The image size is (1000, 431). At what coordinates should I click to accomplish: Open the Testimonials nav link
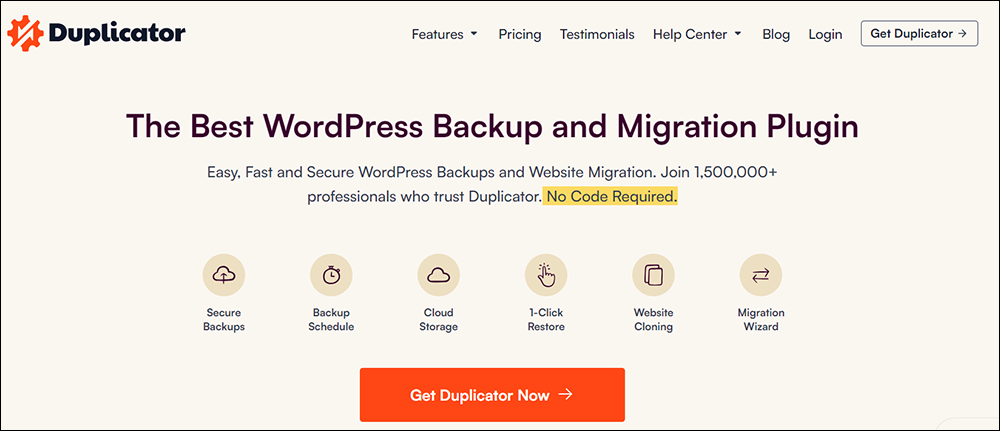tap(597, 34)
